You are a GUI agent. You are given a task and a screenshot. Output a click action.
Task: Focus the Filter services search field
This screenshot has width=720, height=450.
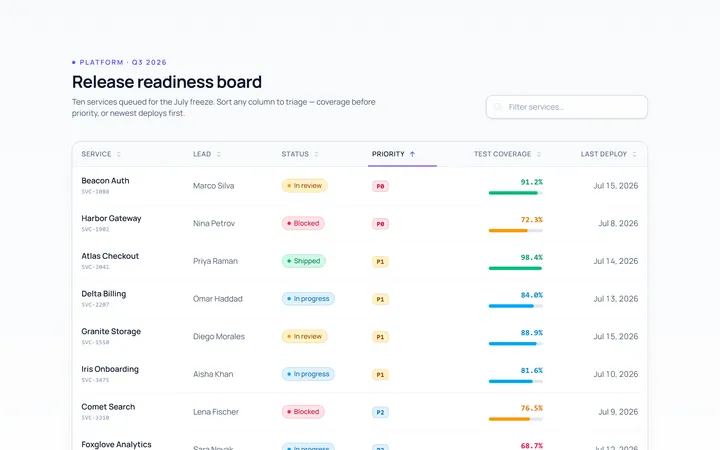point(567,107)
